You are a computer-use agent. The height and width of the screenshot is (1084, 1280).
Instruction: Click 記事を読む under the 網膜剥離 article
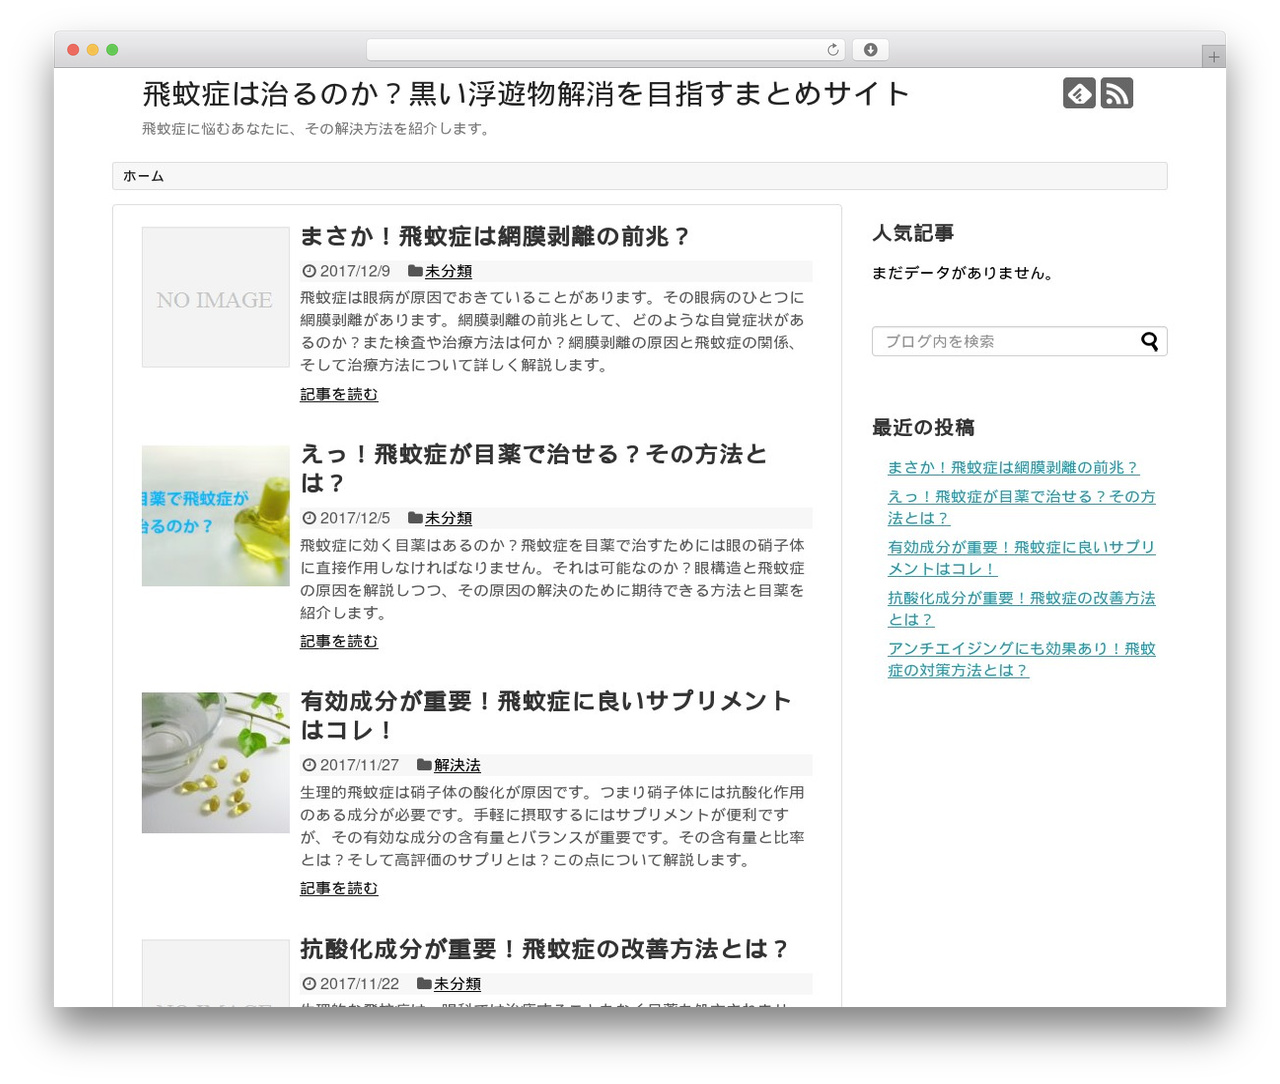point(339,395)
